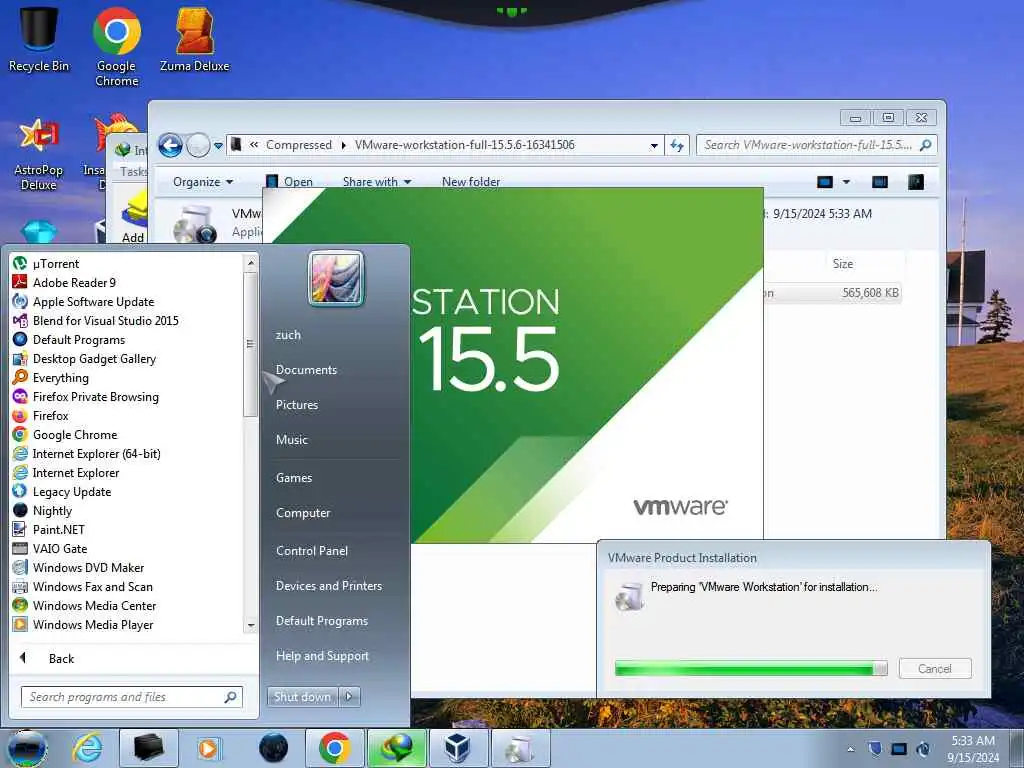Expand the change view options arrow

(x=846, y=182)
